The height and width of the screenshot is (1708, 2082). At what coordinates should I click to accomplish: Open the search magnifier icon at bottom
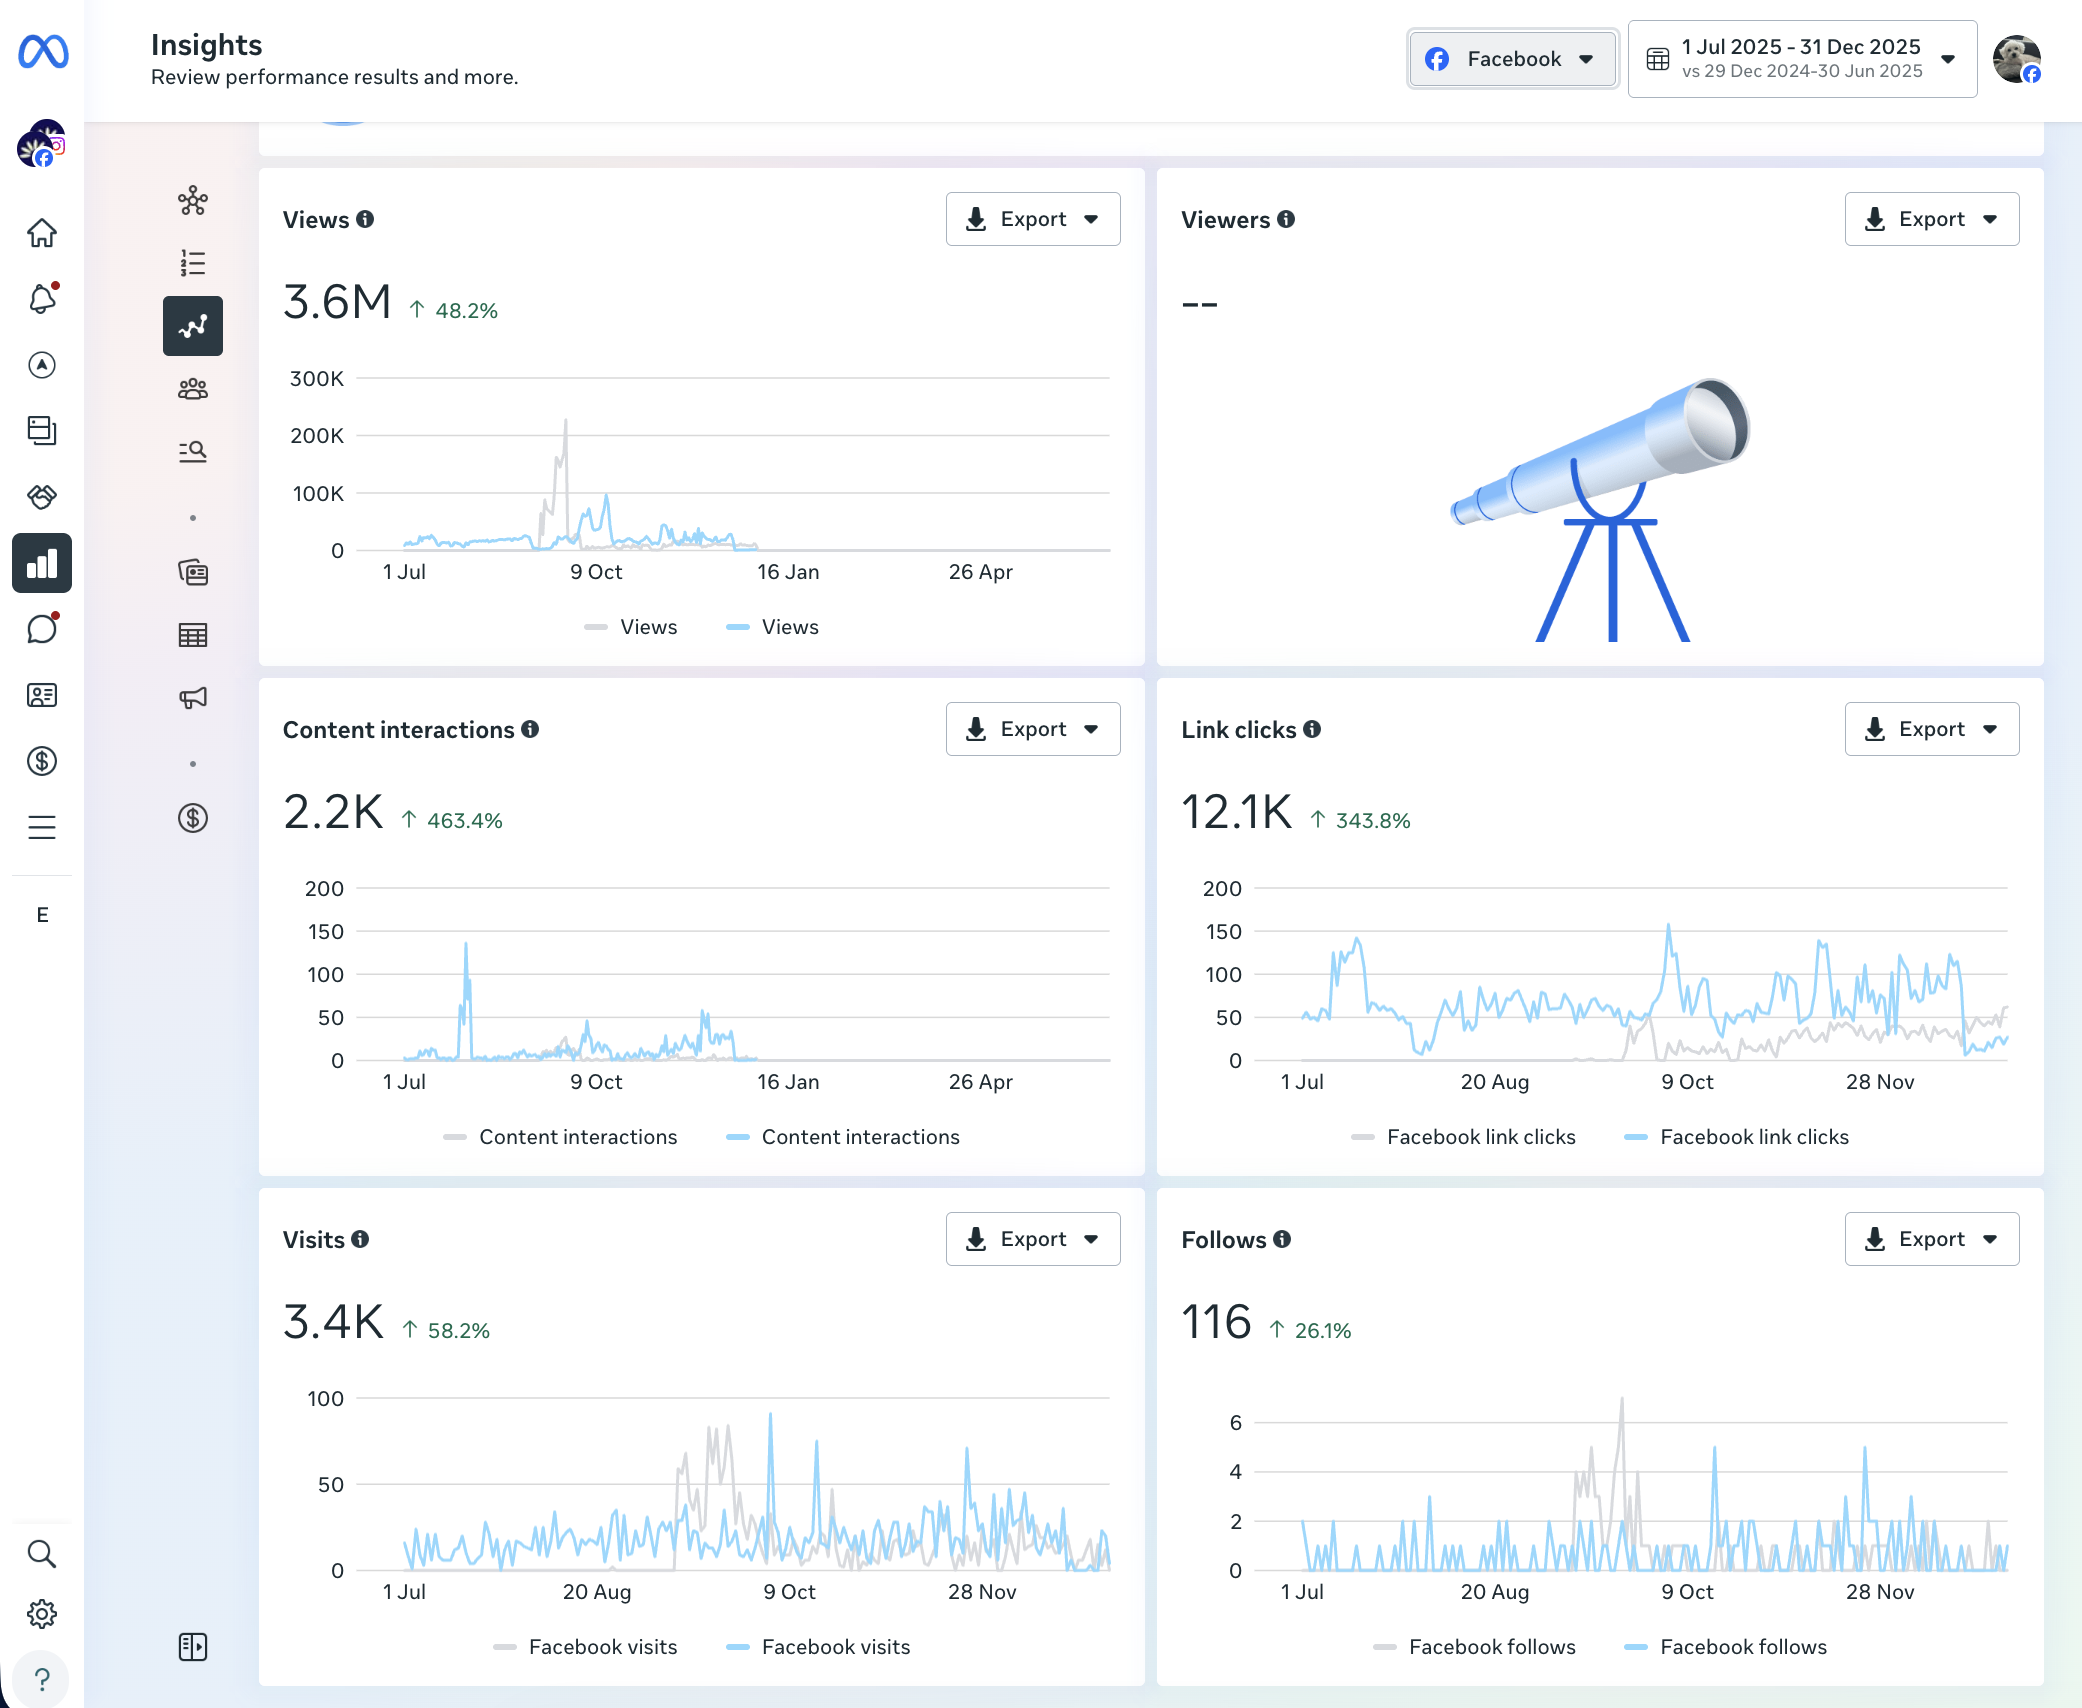pyautogui.click(x=41, y=1553)
